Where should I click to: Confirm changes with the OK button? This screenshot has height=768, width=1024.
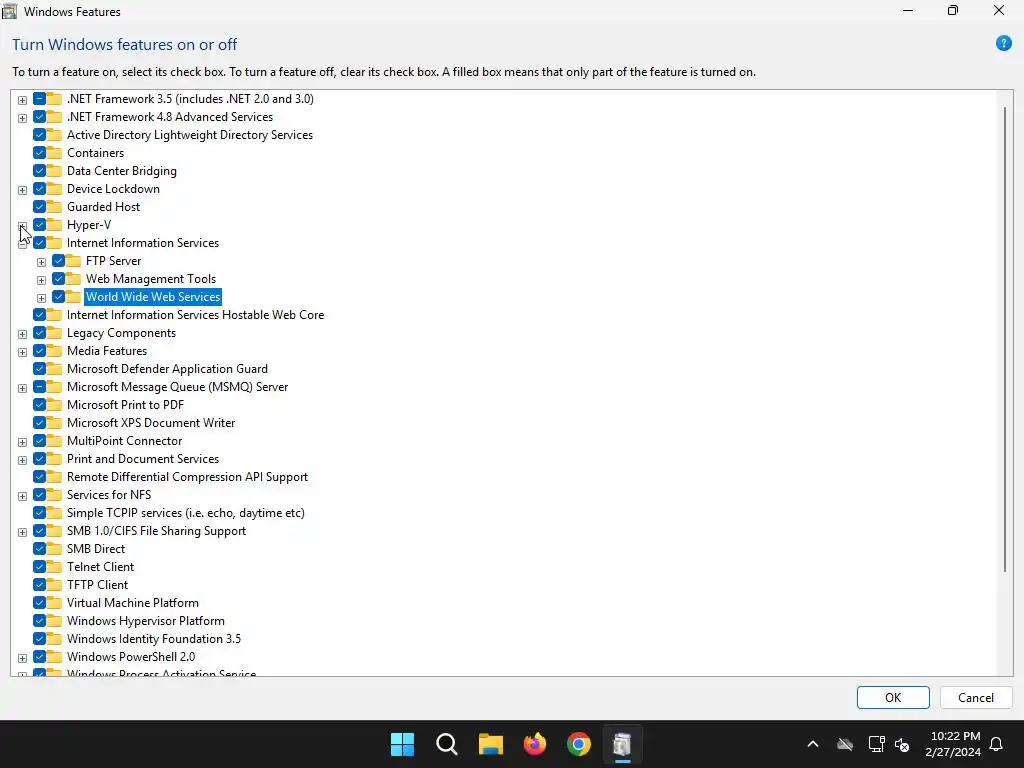coord(893,697)
